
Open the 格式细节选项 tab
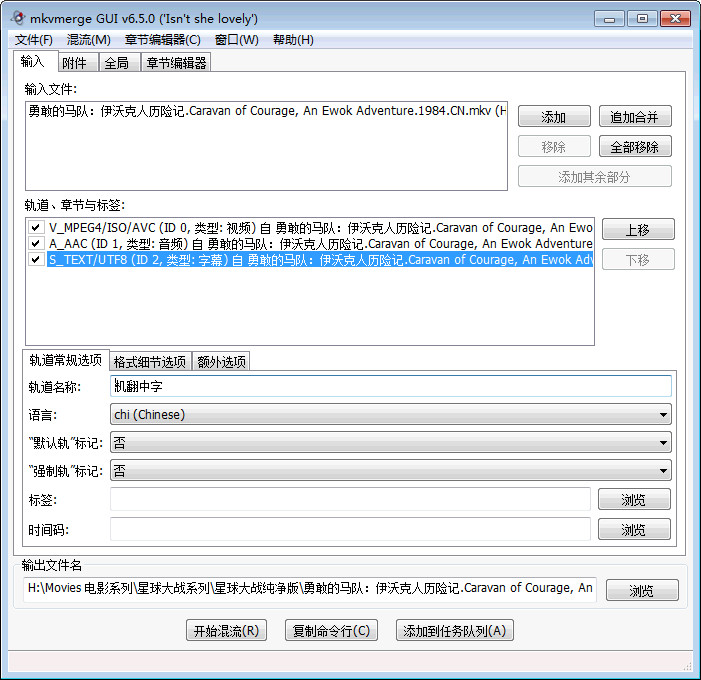pos(149,361)
